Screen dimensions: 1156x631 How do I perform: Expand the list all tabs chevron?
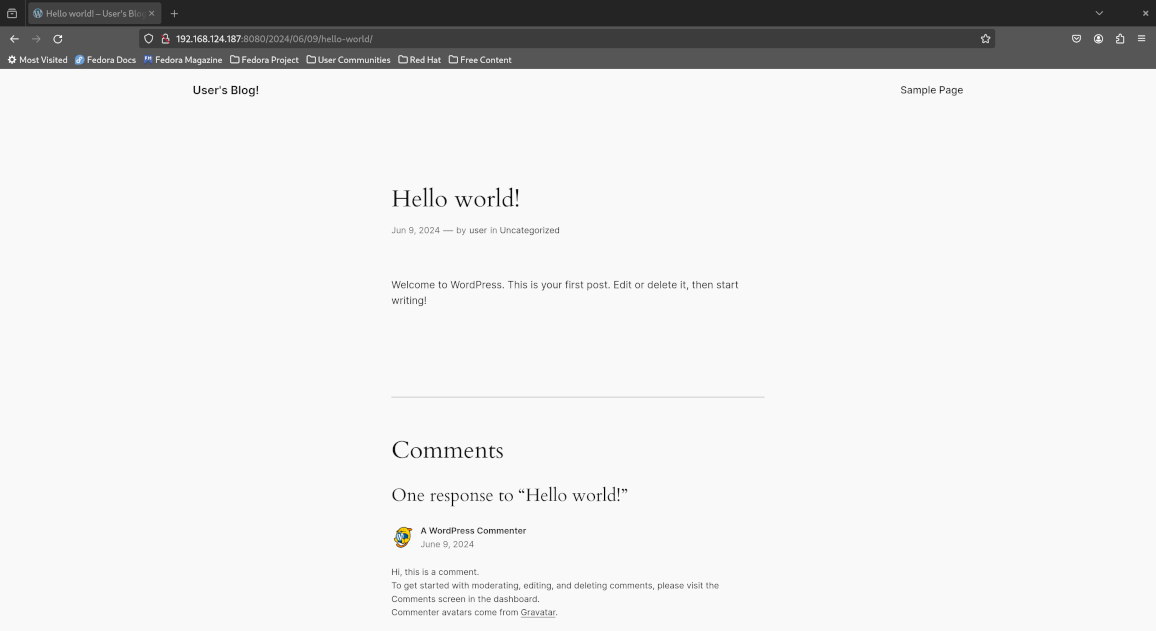(x=1099, y=13)
